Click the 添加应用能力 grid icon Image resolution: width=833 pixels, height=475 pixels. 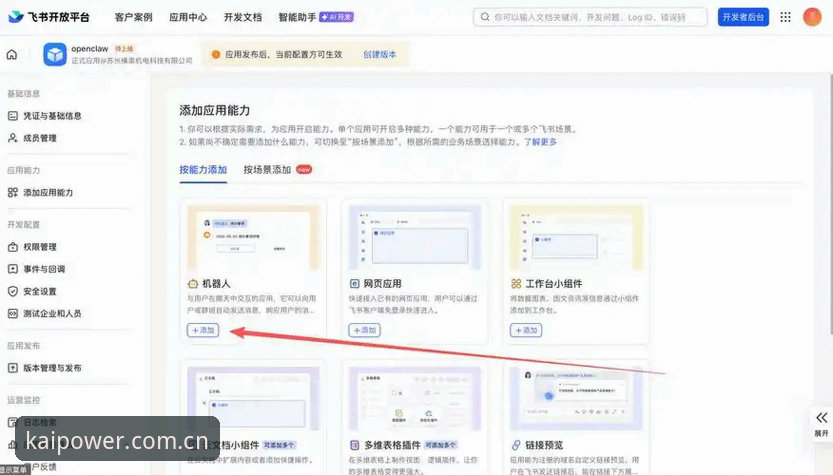coord(13,192)
